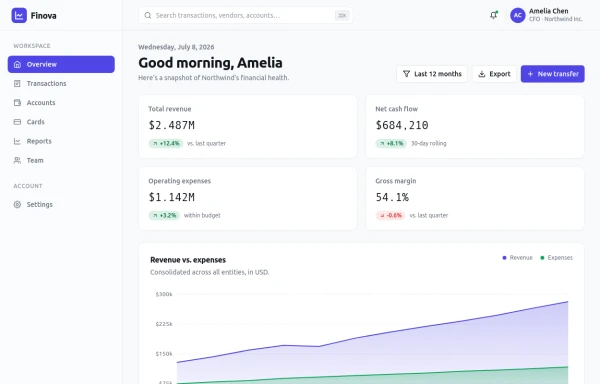This screenshot has width=600, height=384.
Task: Open Last 12 months filter dropdown
Action: click(432, 74)
